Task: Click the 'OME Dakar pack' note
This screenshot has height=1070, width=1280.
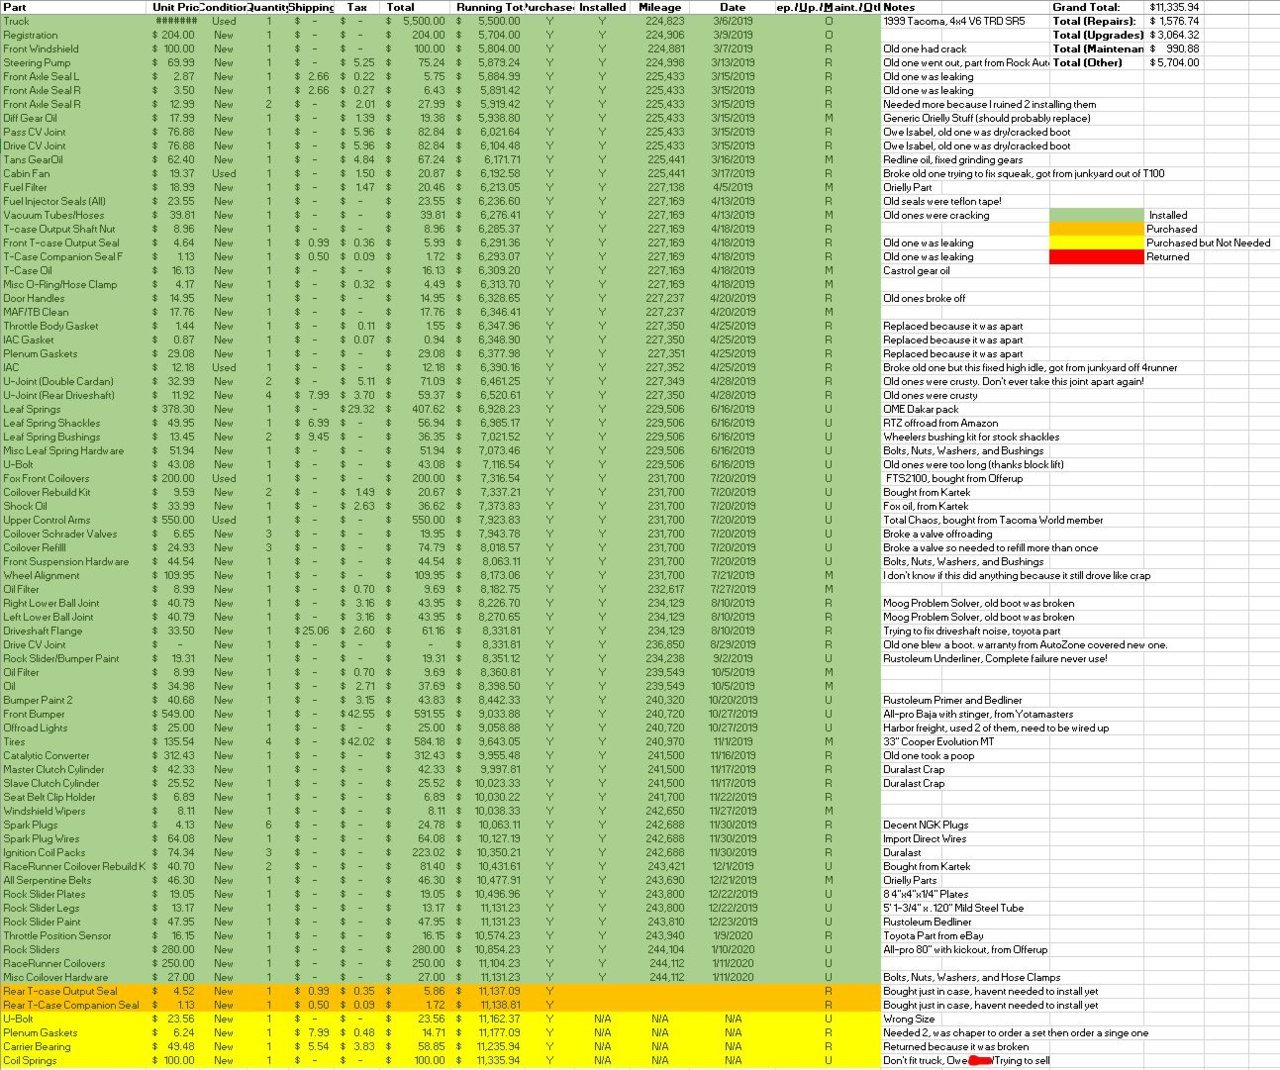Action: pos(921,409)
